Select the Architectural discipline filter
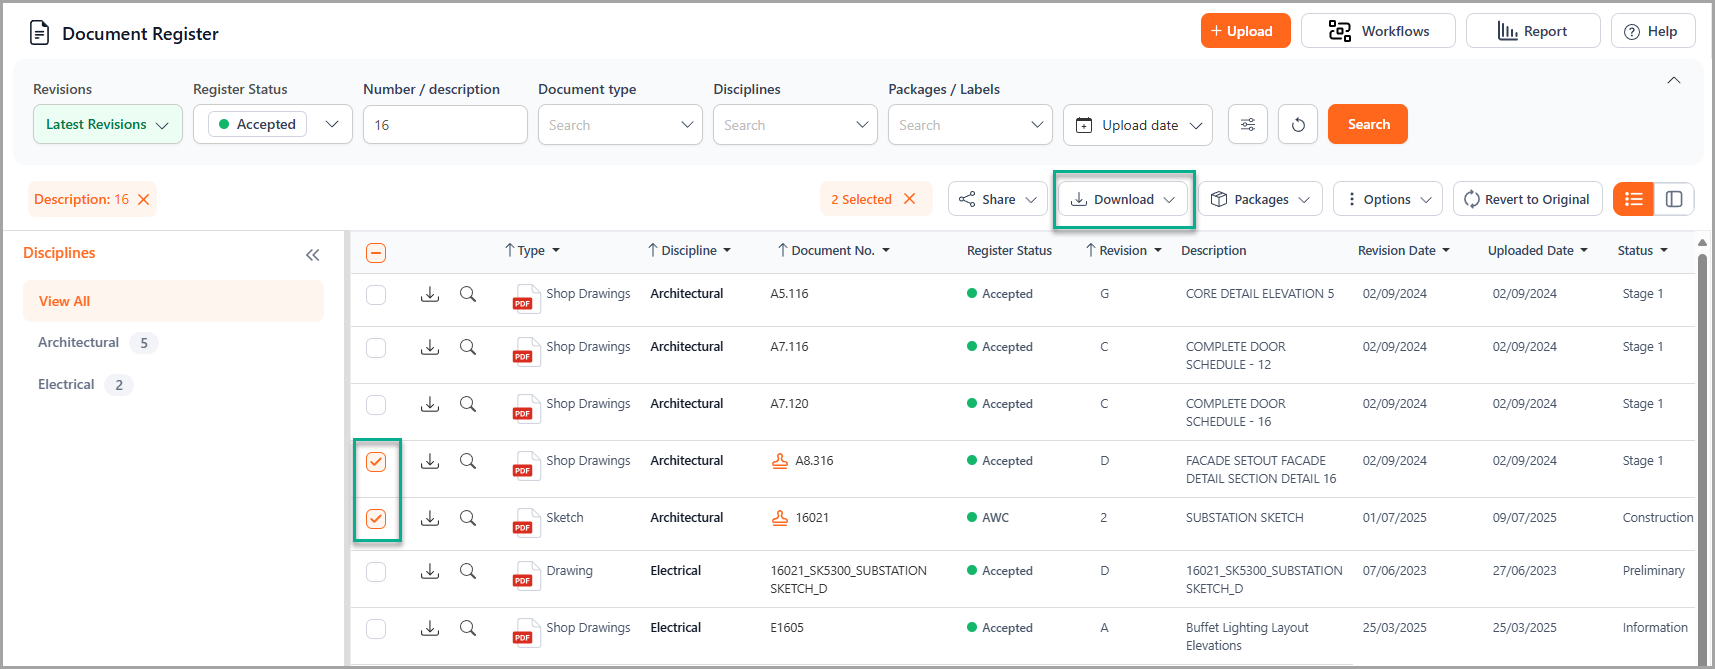 79,343
